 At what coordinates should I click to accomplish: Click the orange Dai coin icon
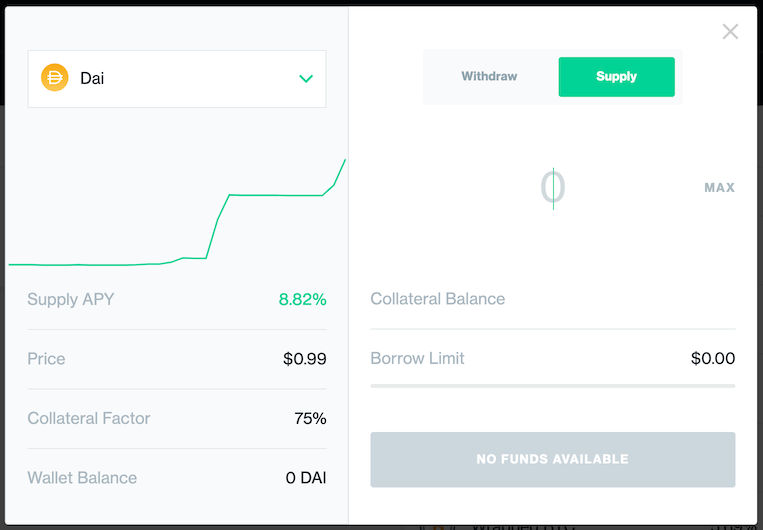click(54, 77)
